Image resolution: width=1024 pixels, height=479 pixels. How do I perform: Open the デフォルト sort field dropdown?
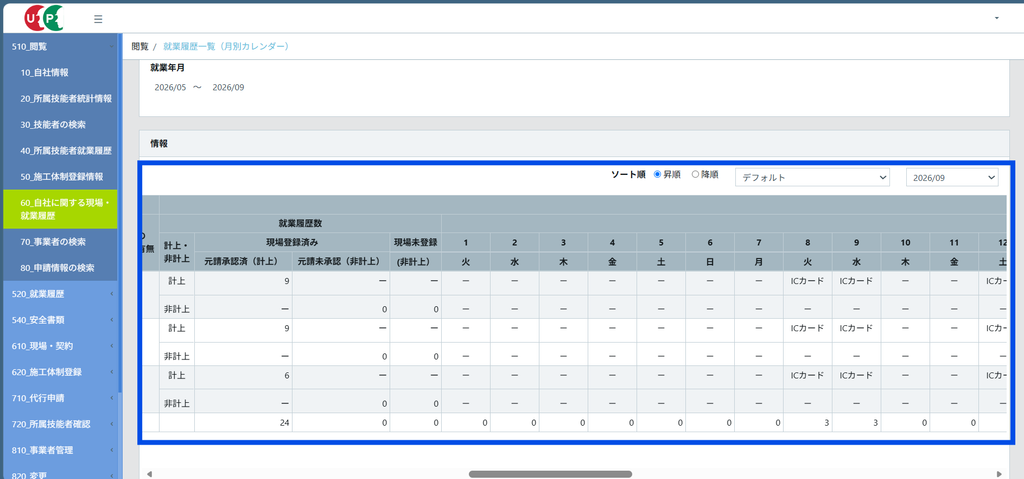click(x=812, y=177)
